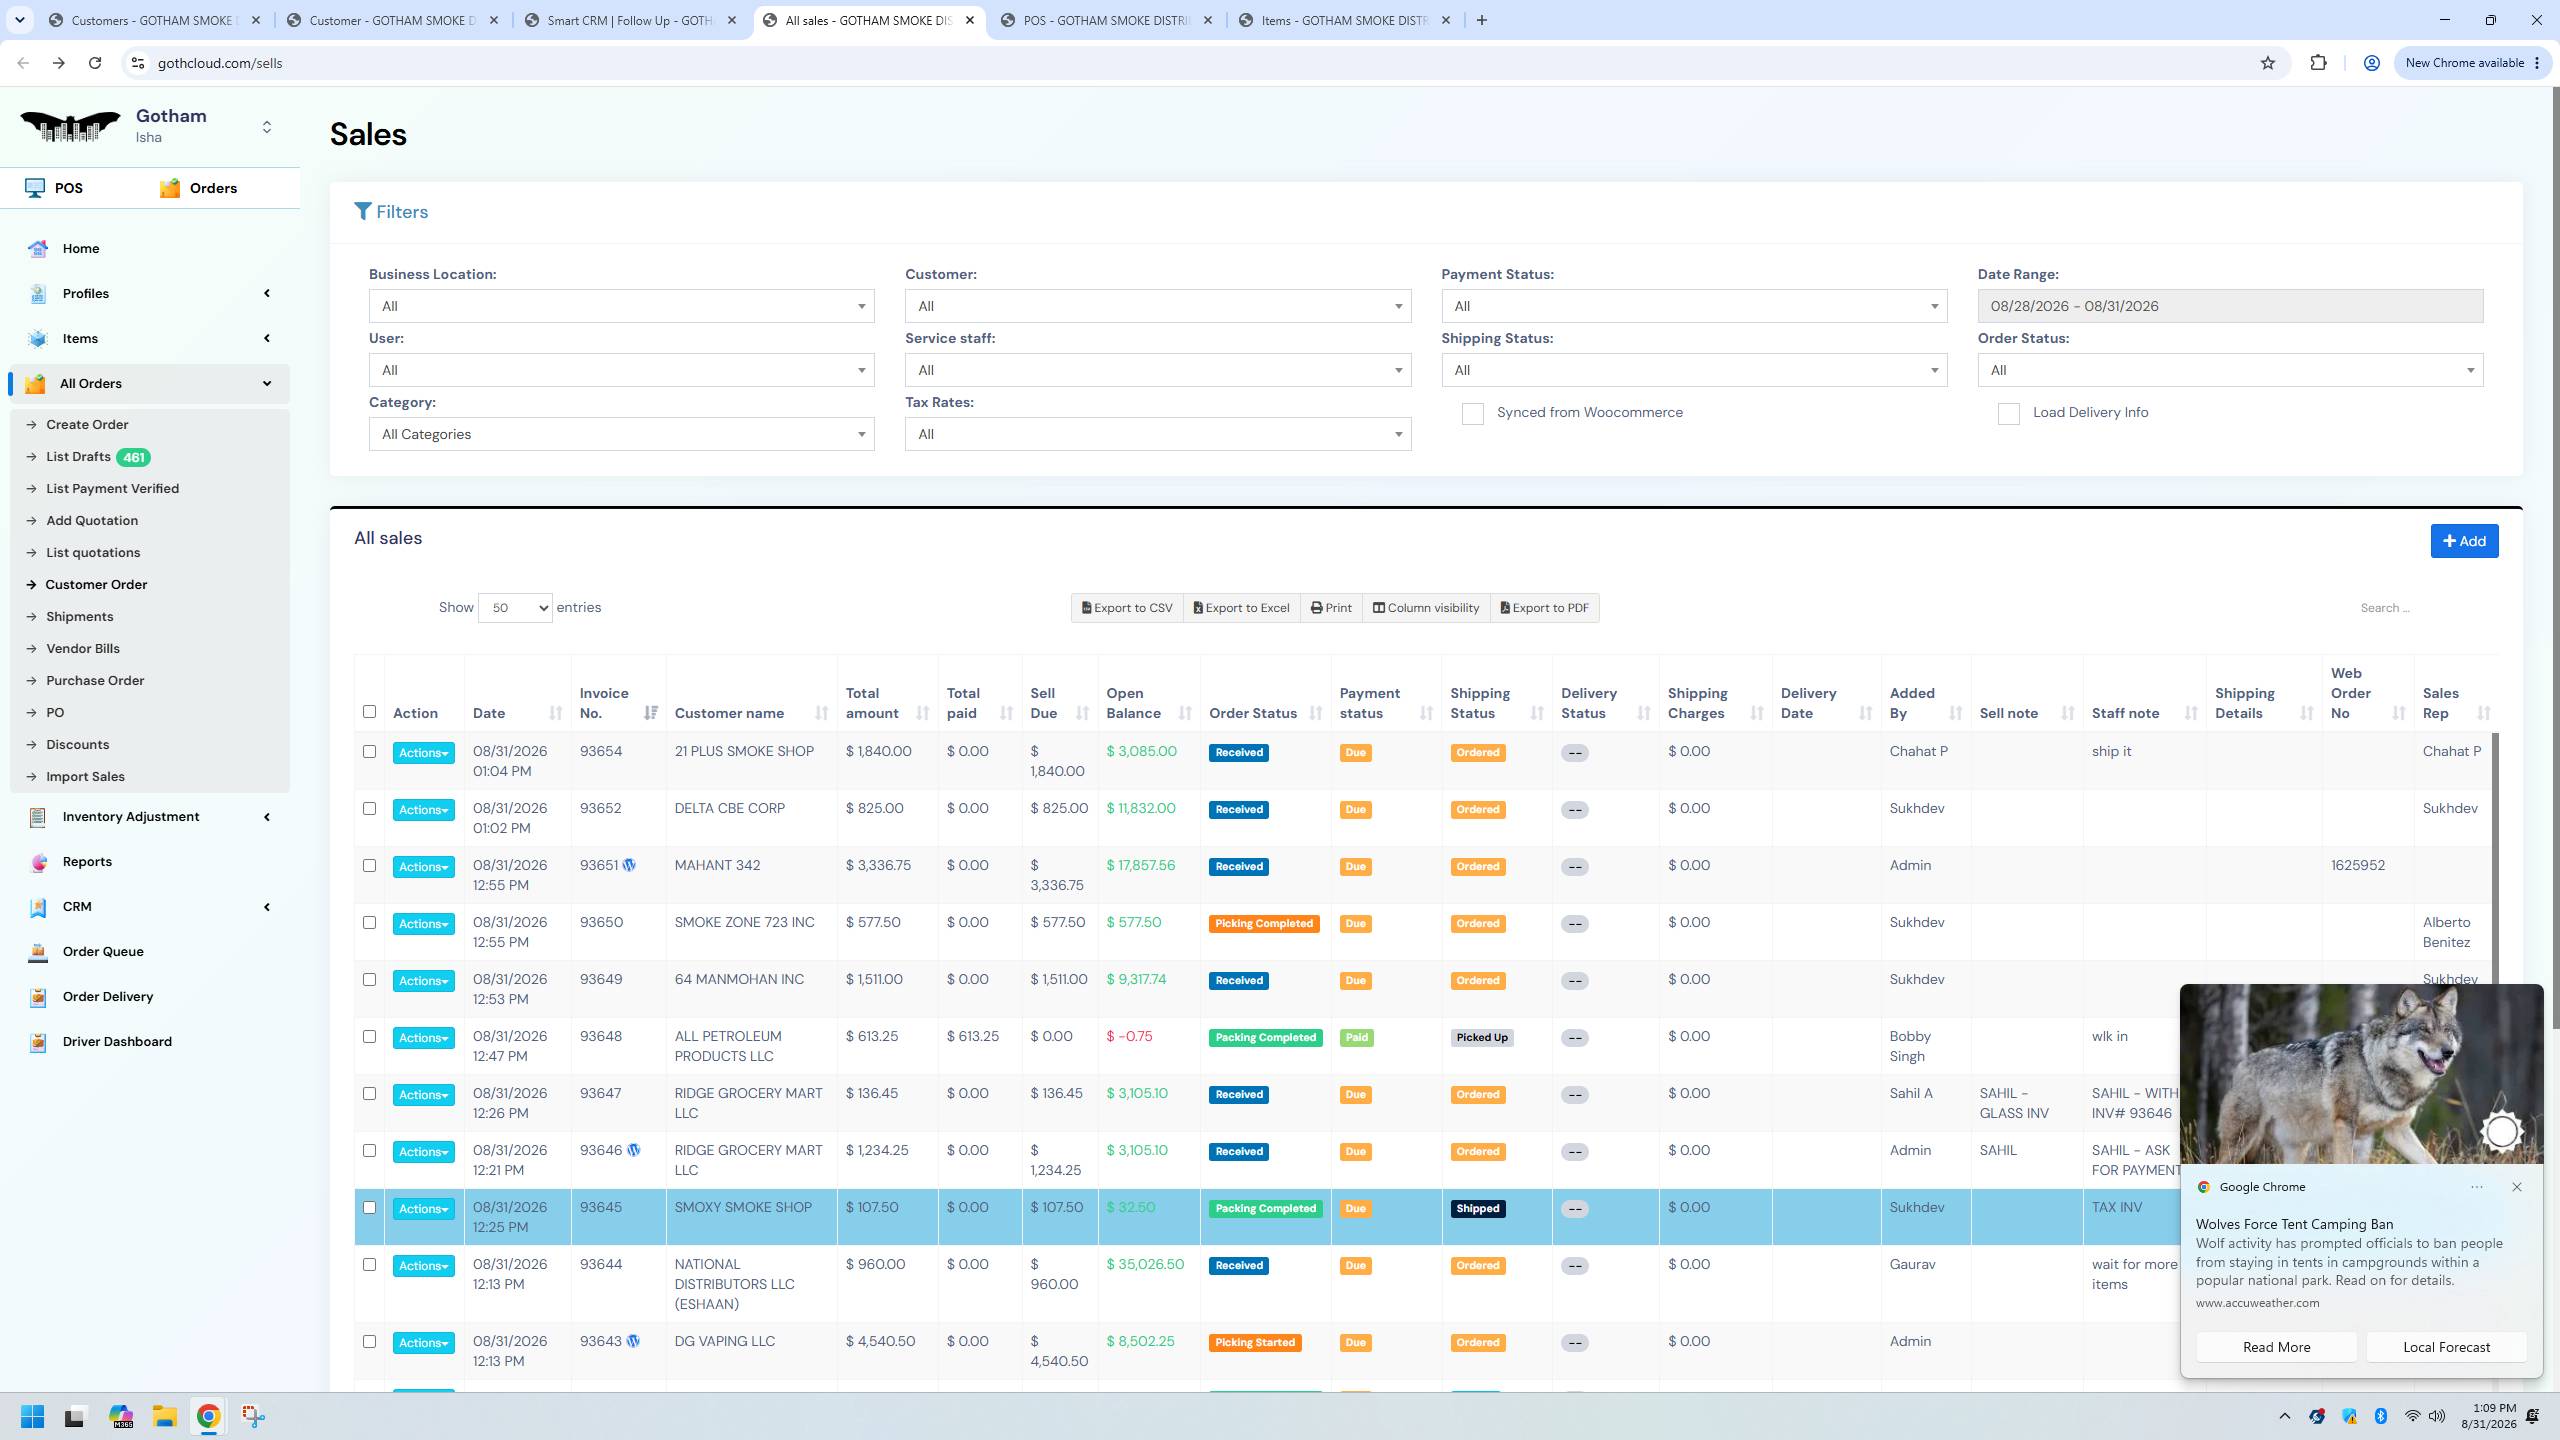Click the Driver Dashboard sidebar icon
The image size is (2560, 1440).
pyautogui.click(x=38, y=1042)
